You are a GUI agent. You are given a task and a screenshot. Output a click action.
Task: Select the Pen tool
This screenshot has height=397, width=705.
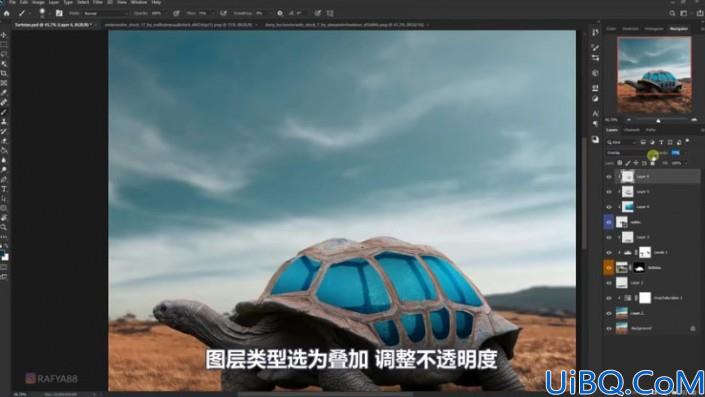click(x=4, y=179)
